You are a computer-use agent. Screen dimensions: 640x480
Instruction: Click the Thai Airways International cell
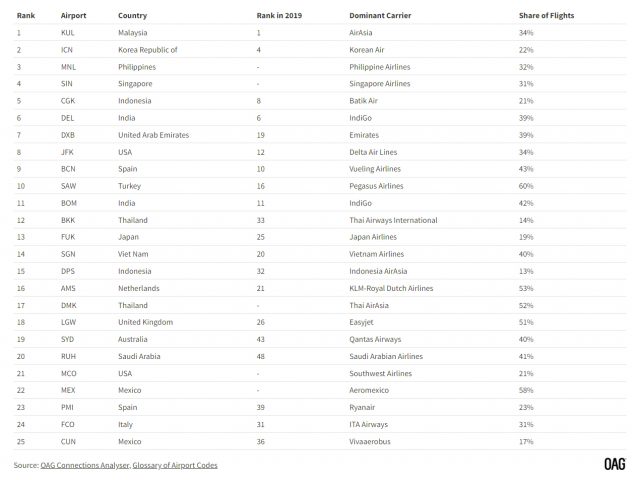[x=393, y=220]
